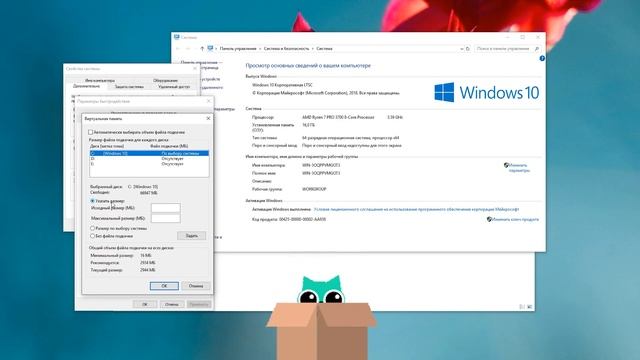Click the product code 00425-00000-00002-AA938
The width and height of the screenshot is (640, 360).
[x=302, y=219]
